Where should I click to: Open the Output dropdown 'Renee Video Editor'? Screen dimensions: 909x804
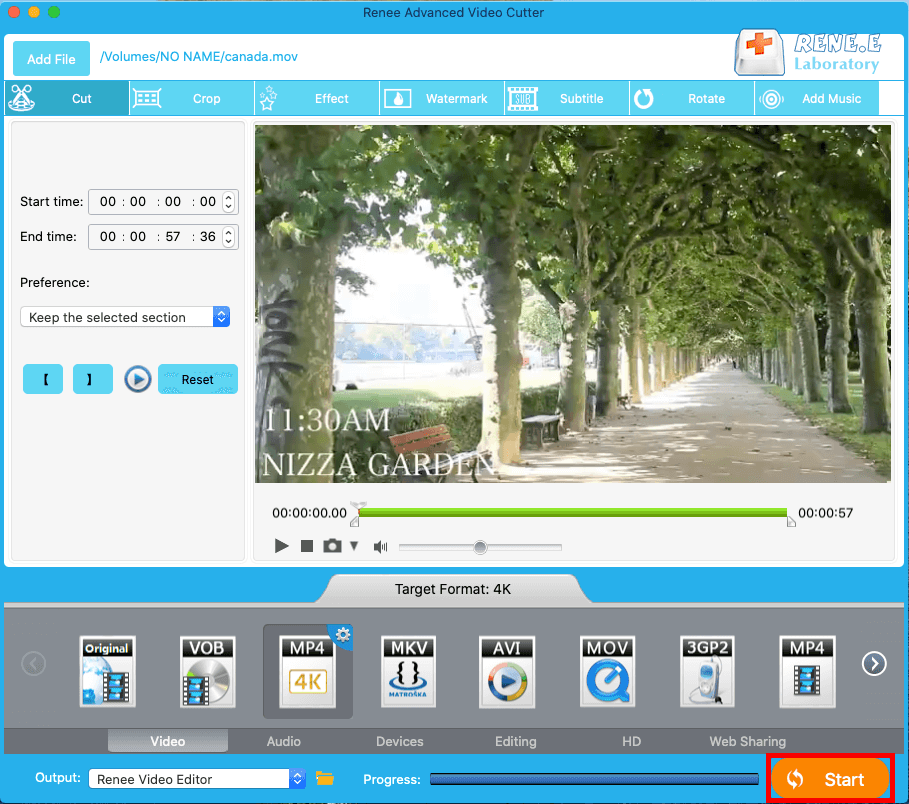click(x=197, y=778)
